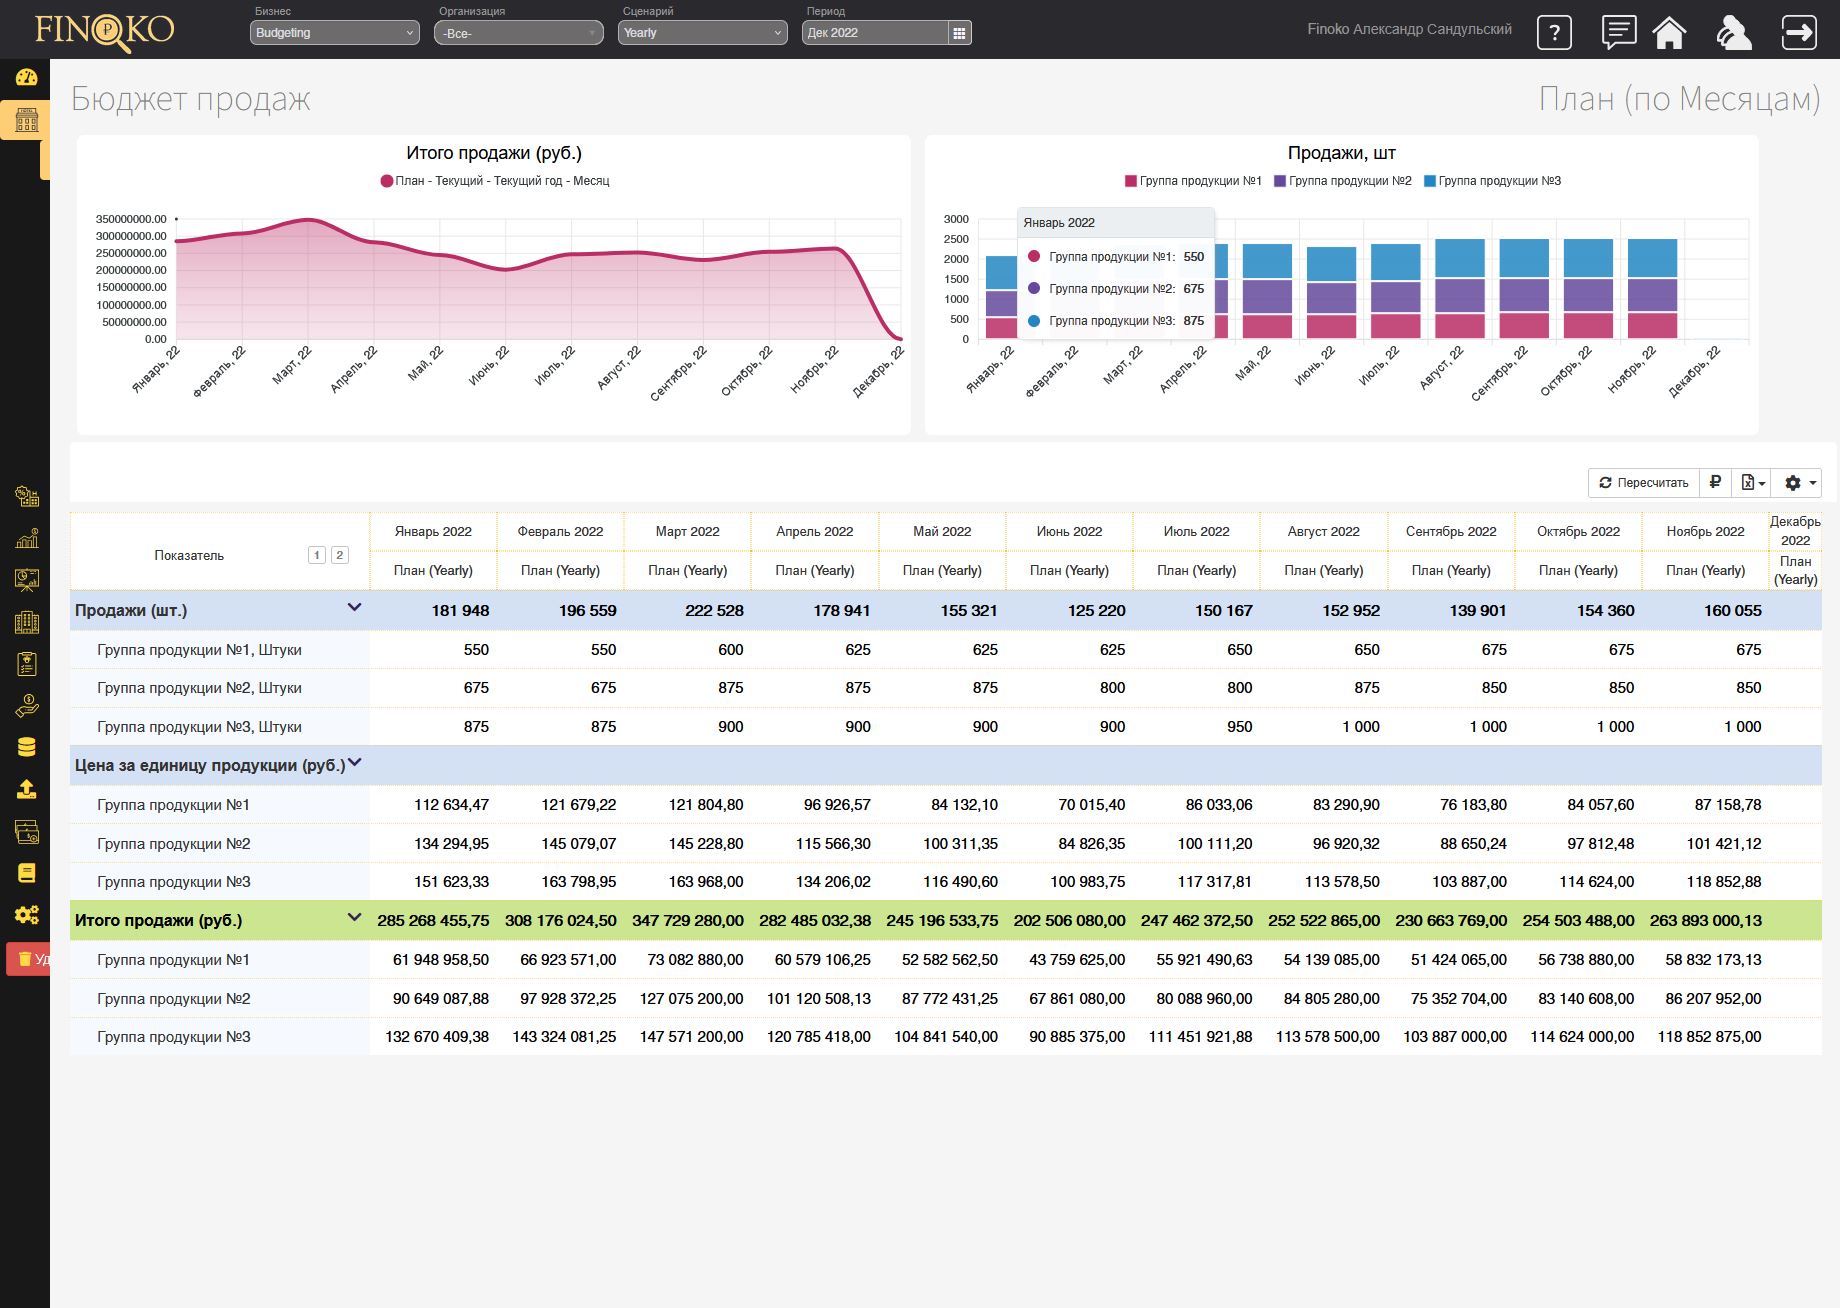The height and width of the screenshot is (1308, 1840).
Task: Click the logout arrow icon
Action: tap(1798, 32)
